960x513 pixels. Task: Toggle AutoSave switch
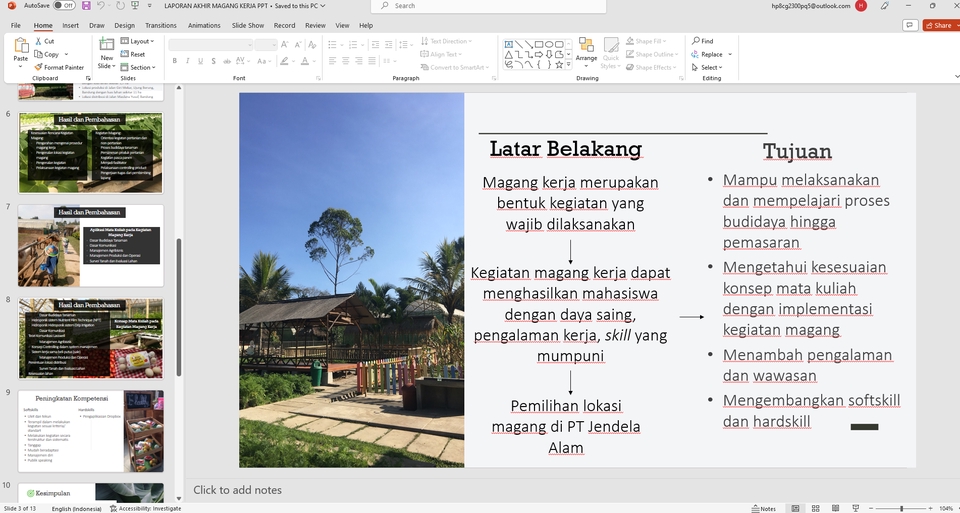tap(64, 6)
